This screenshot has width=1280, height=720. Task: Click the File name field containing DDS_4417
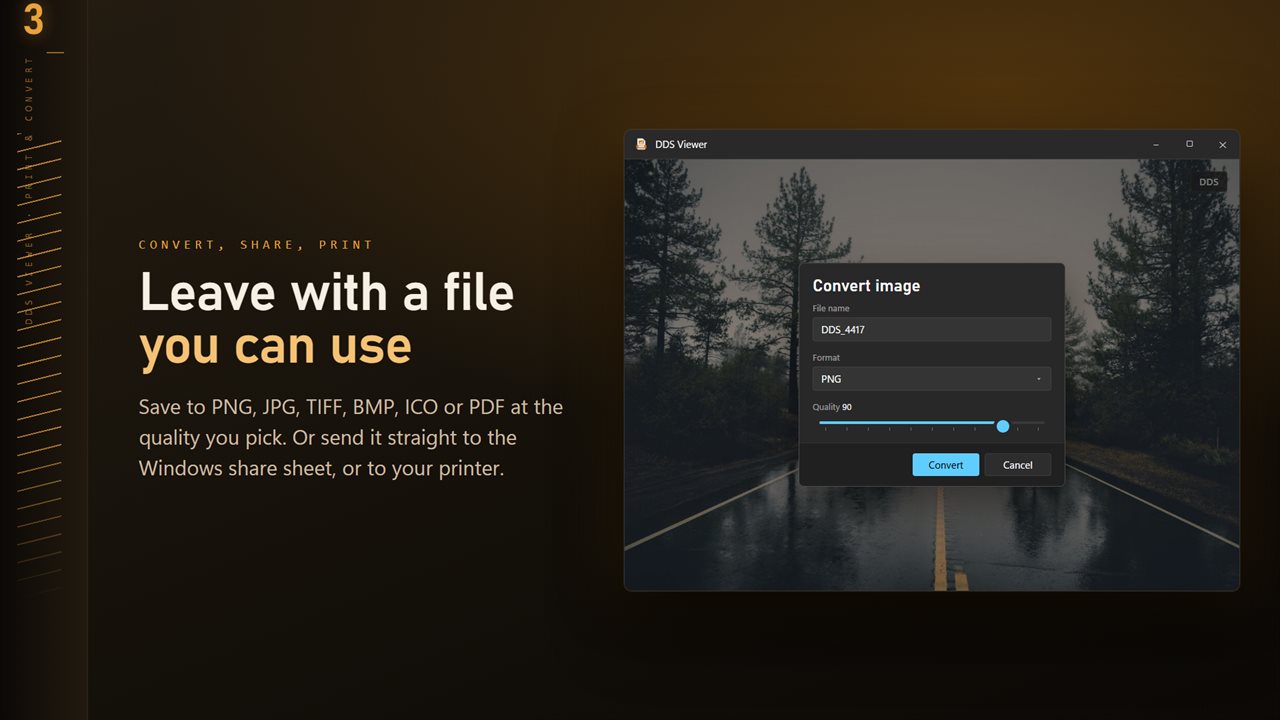(931, 329)
